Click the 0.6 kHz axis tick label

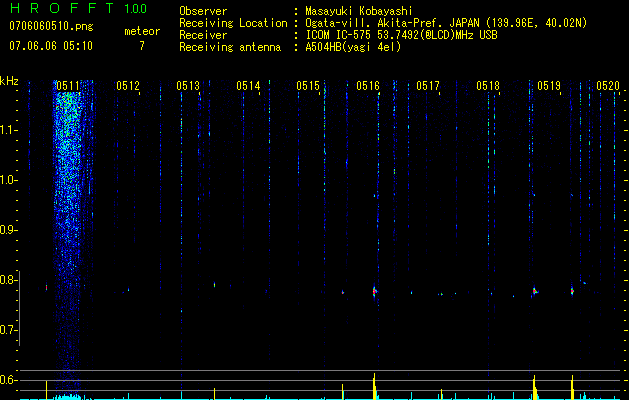point(9,380)
